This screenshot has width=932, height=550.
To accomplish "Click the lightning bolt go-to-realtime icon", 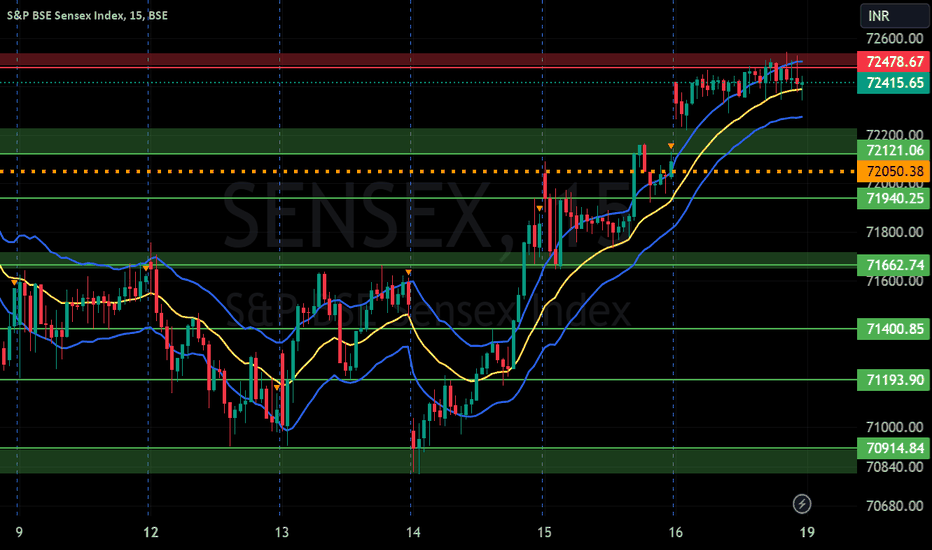I will [x=802, y=504].
